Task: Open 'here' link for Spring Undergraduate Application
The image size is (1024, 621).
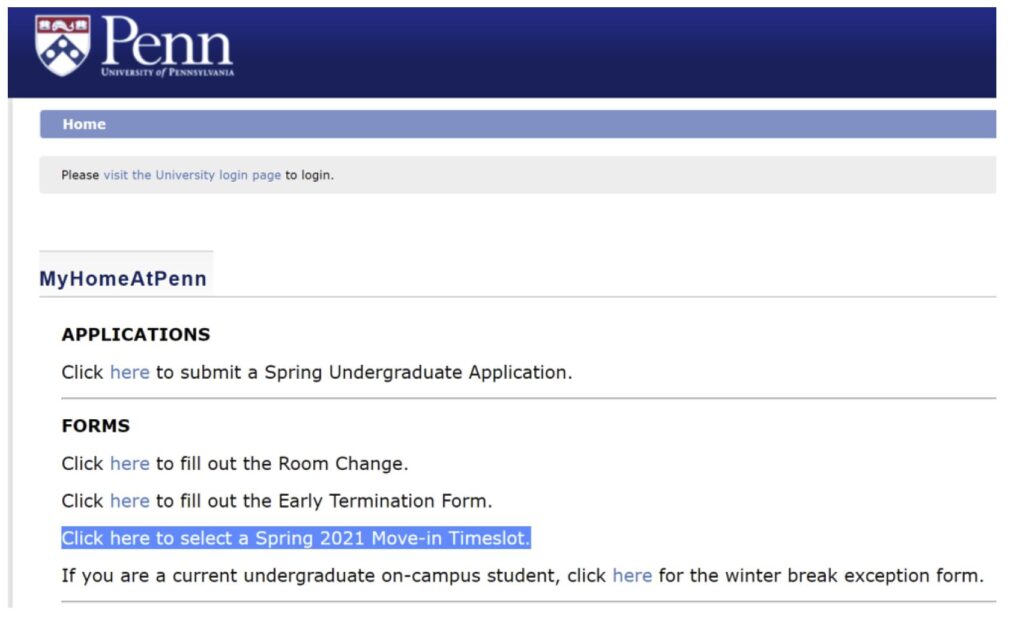Action: coord(129,372)
